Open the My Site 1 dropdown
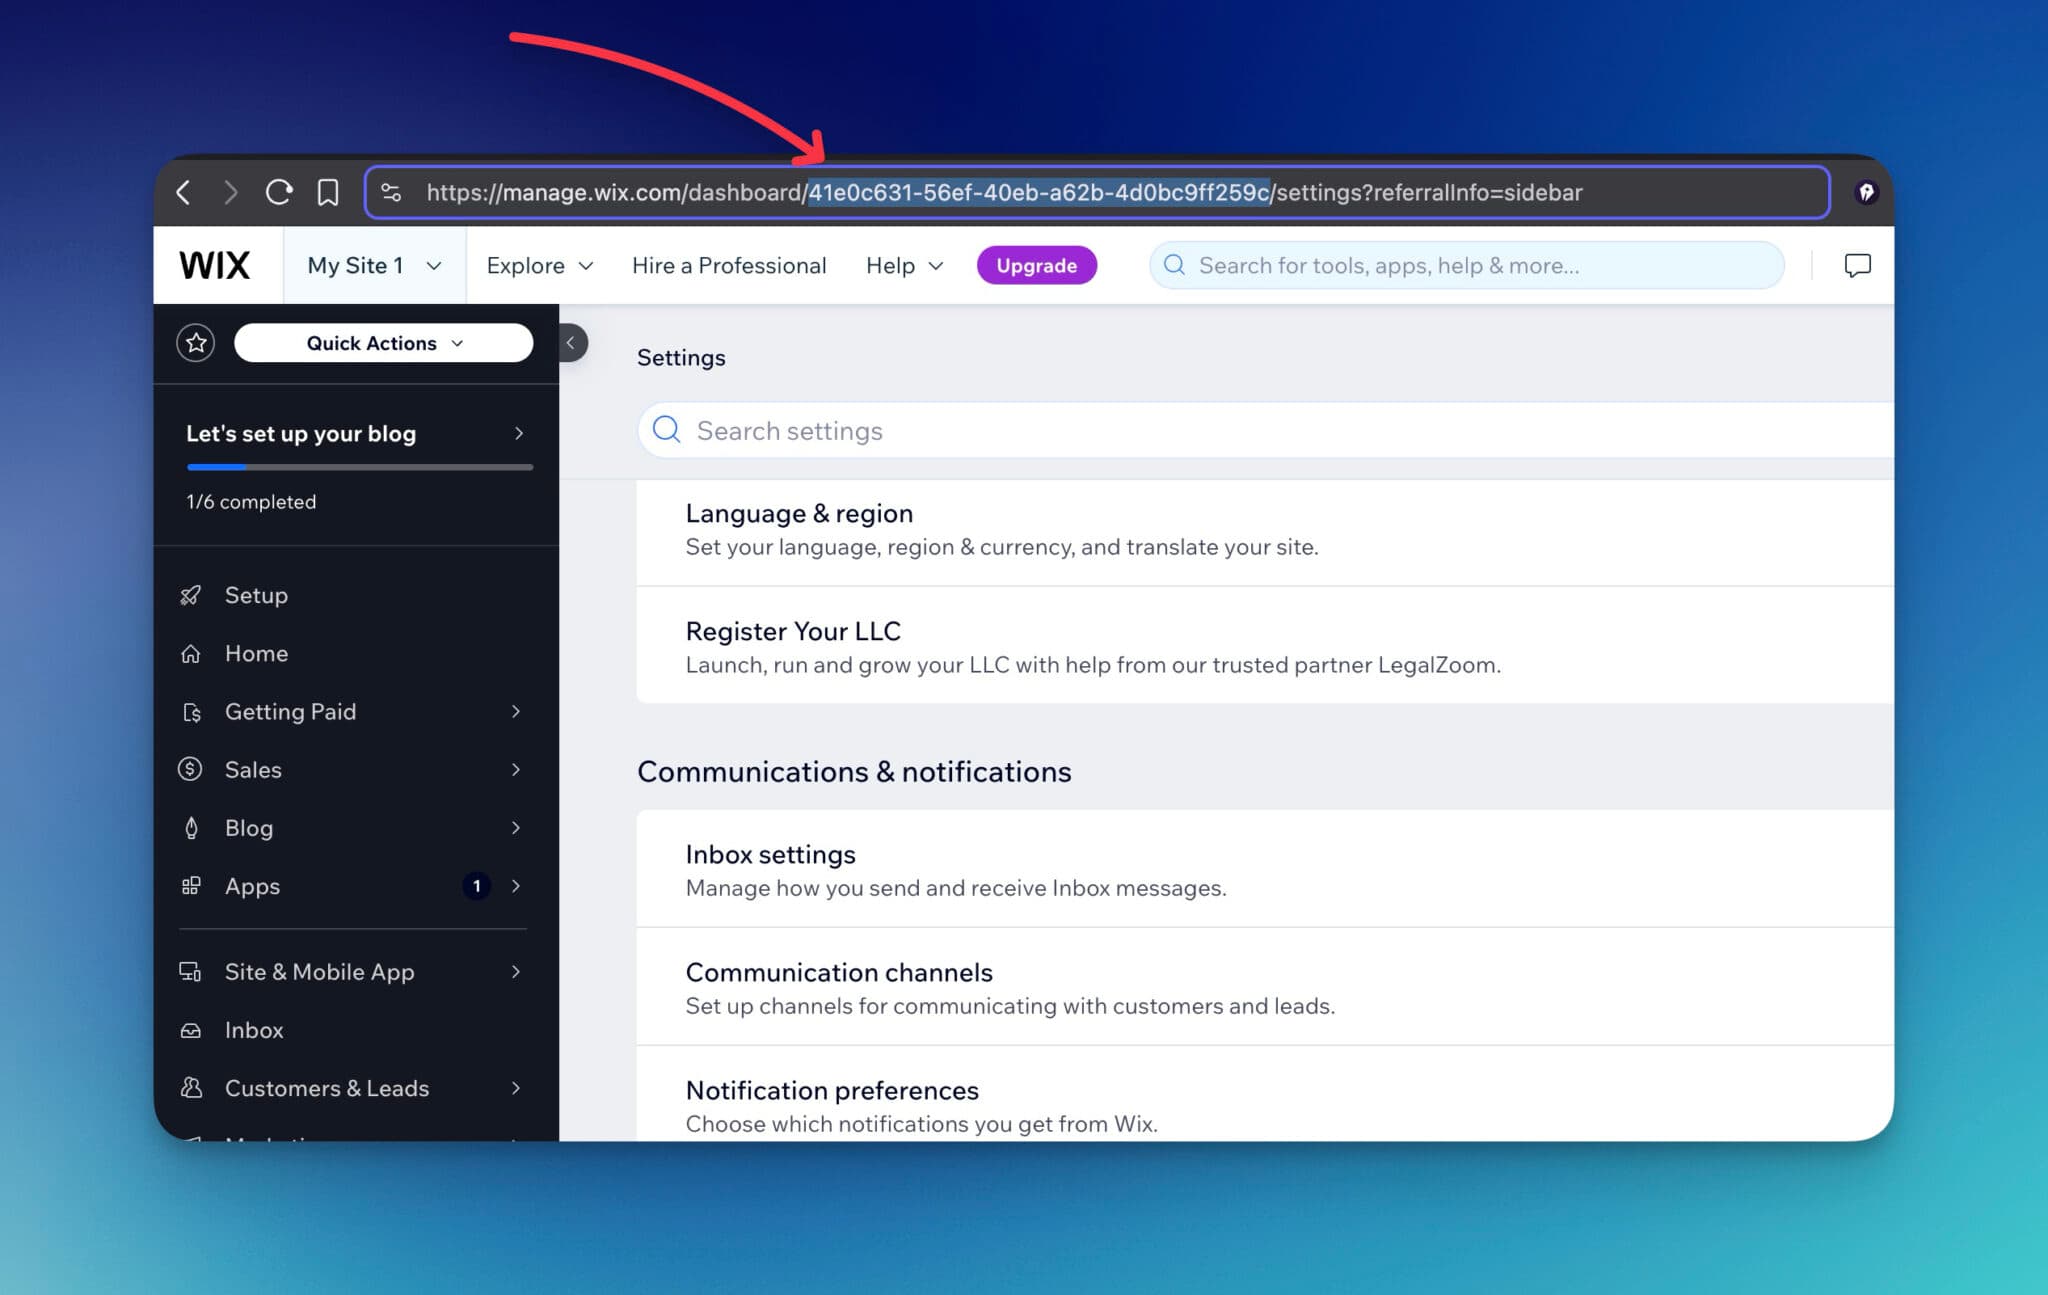 374,265
